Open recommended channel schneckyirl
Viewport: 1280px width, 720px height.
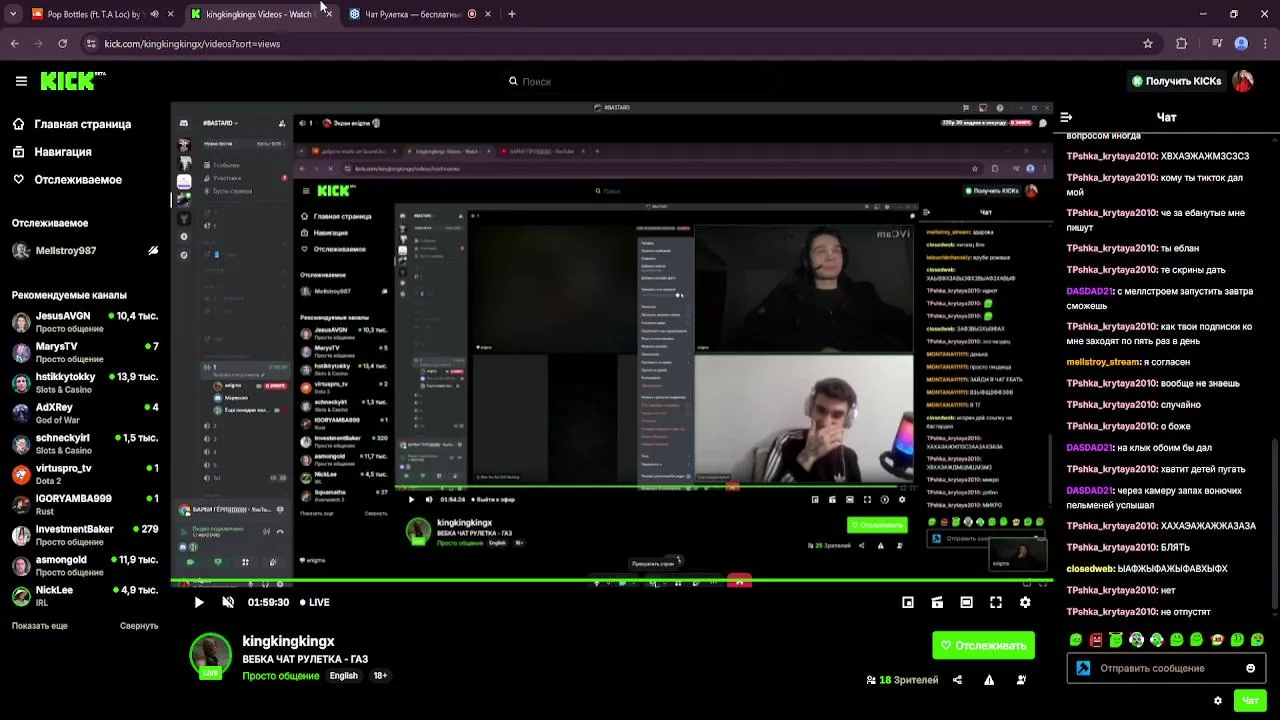pos(85,444)
